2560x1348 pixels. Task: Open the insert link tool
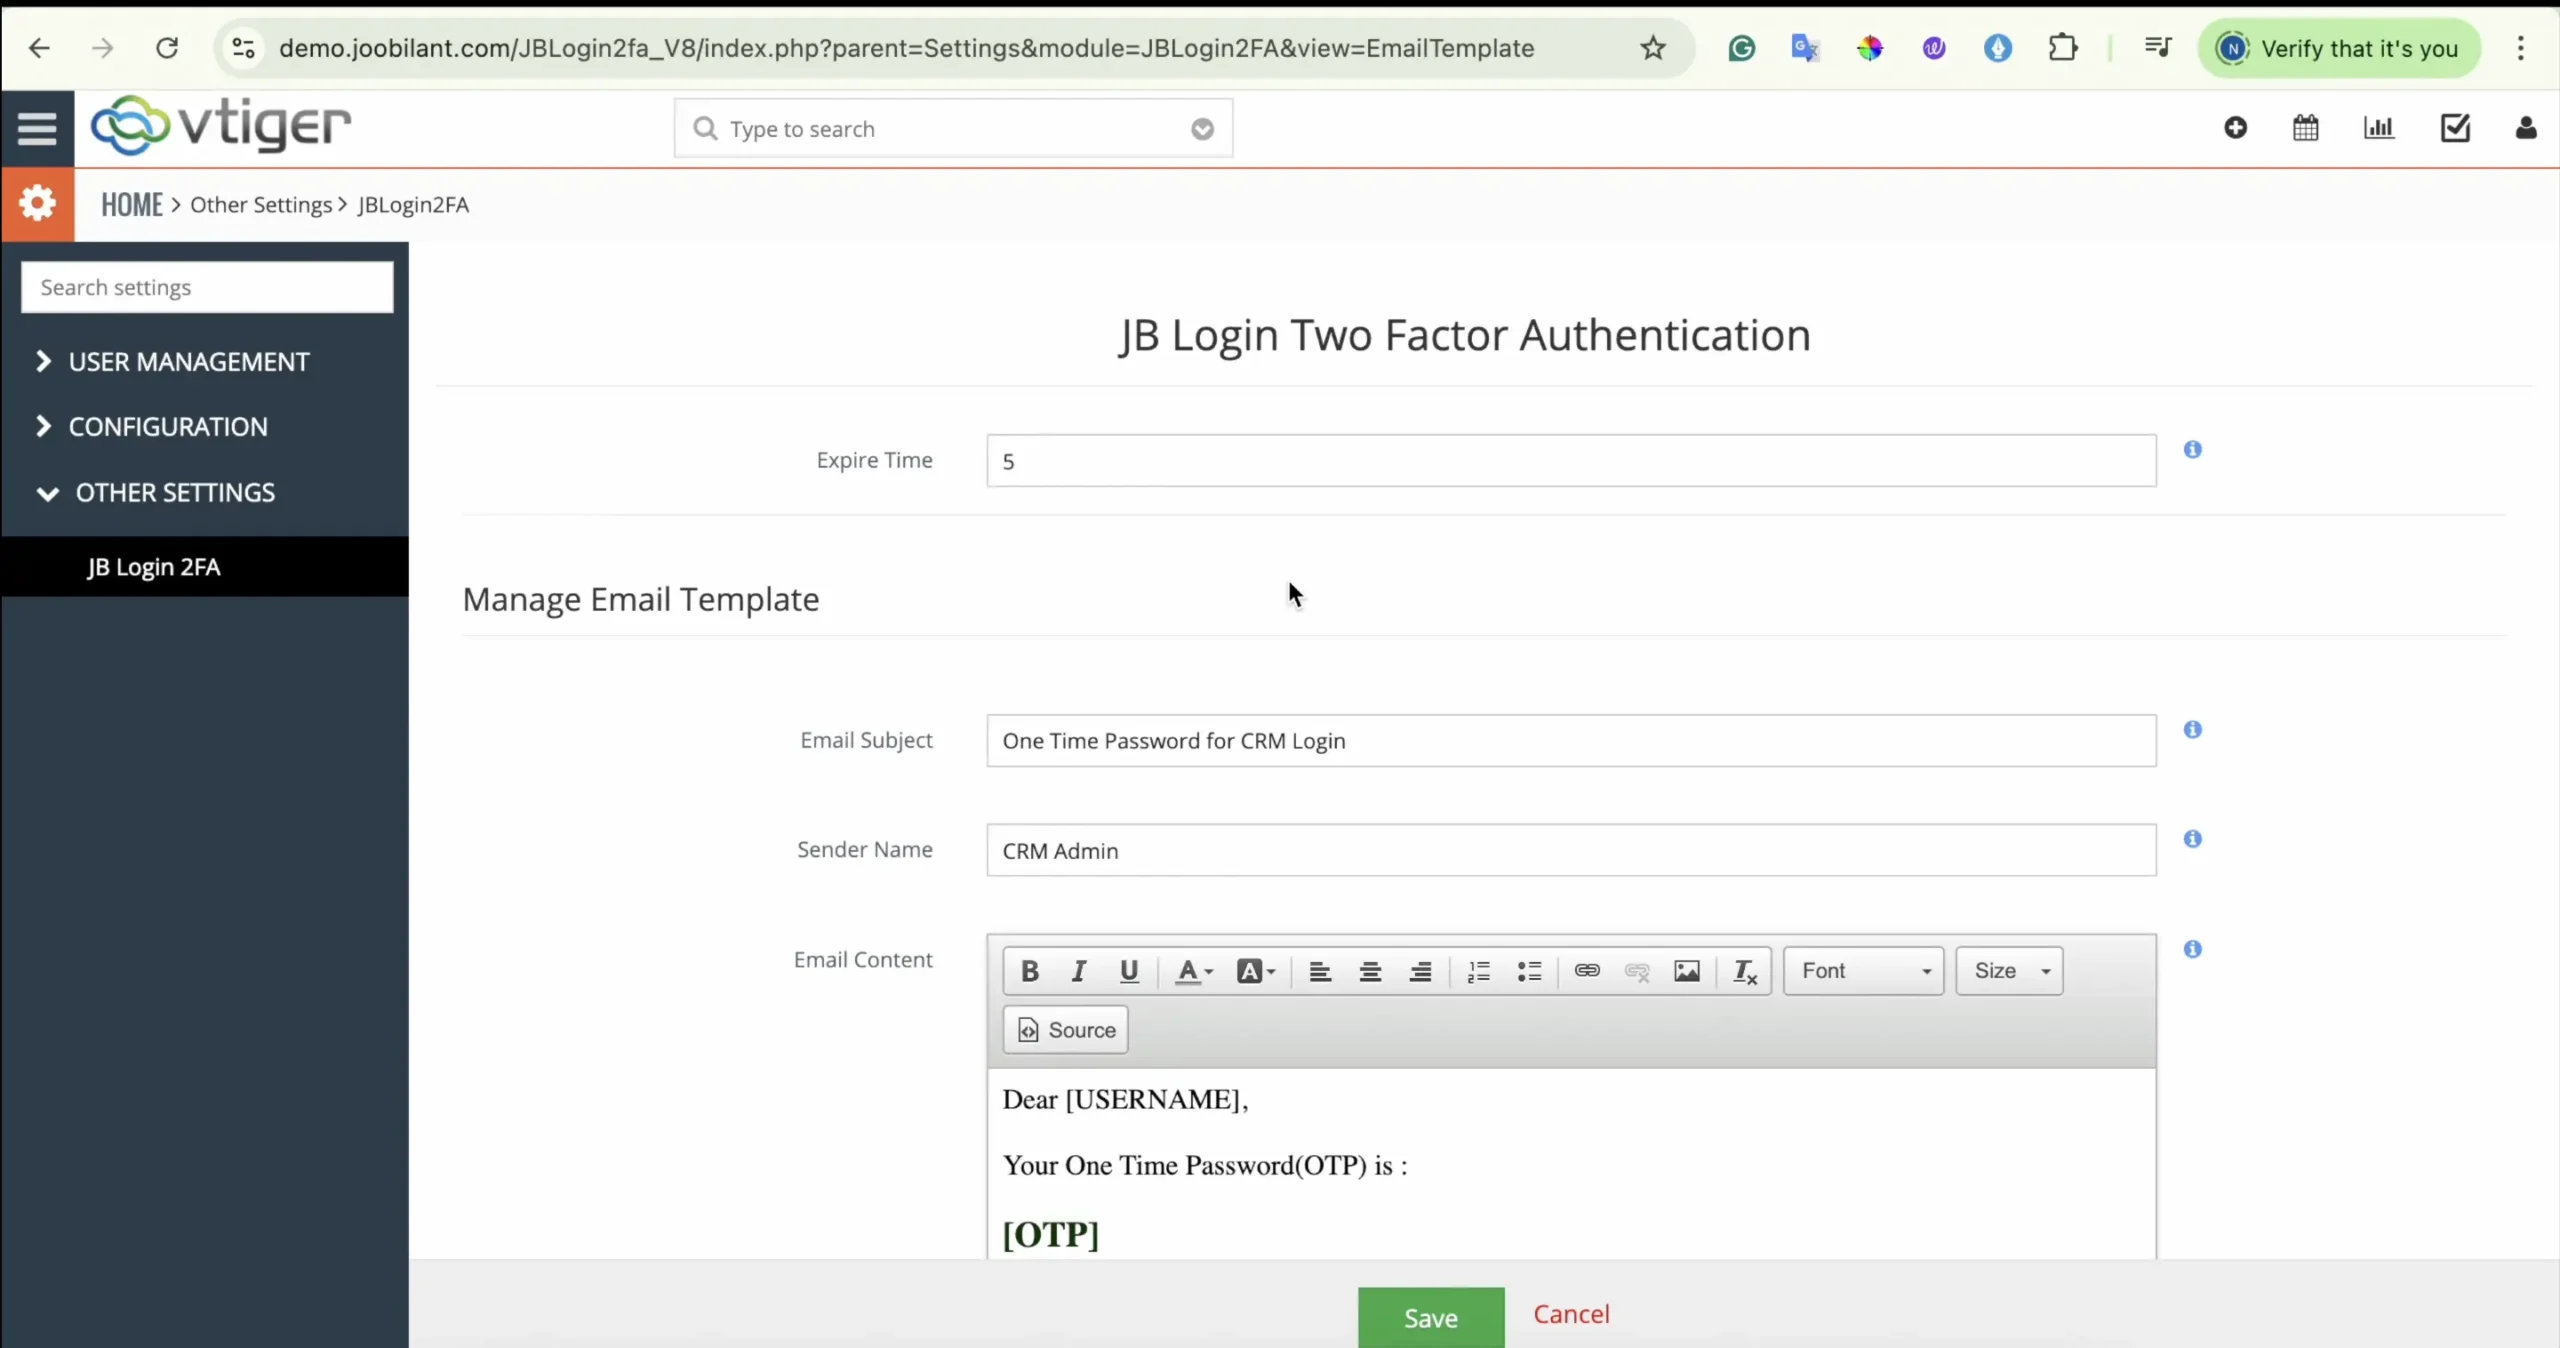1587,971
